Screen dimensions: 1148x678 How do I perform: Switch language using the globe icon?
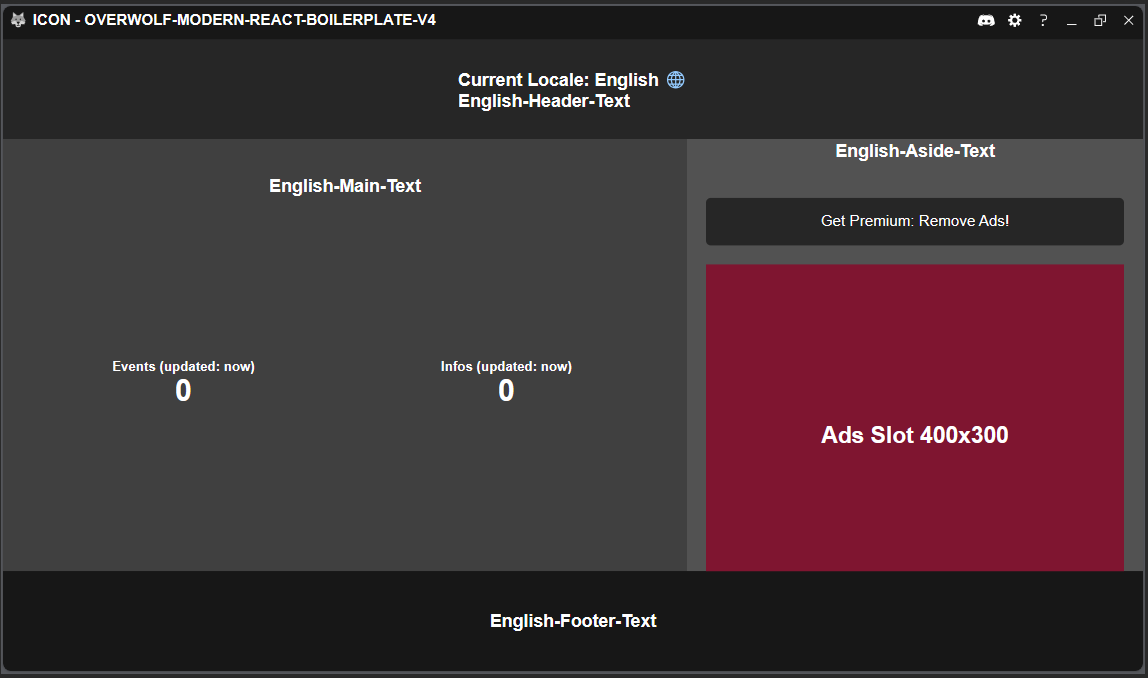point(676,80)
